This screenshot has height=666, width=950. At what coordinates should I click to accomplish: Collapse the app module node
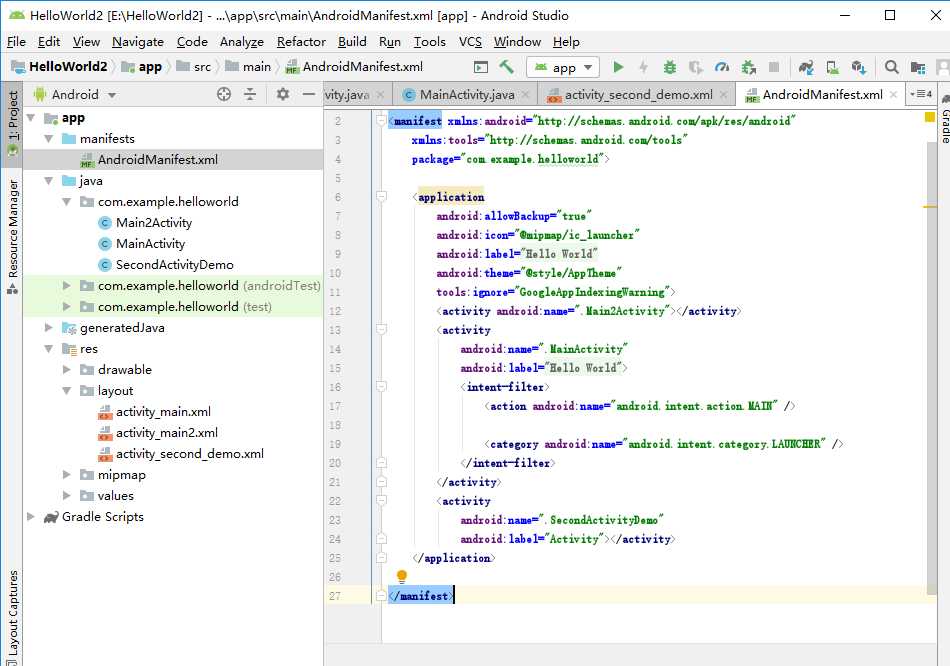(31, 118)
